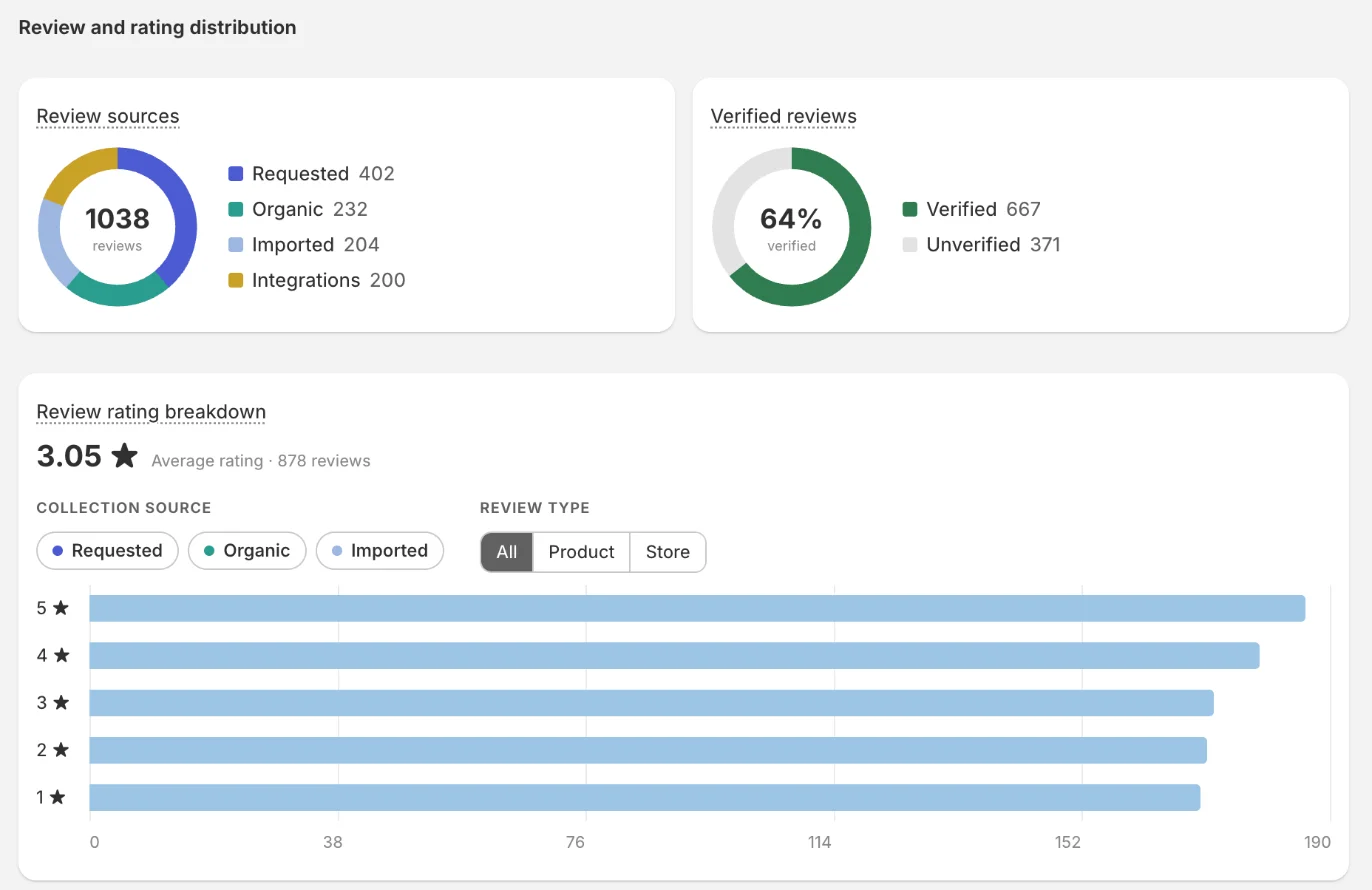Image resolution: width=1372 pixels, height=890 pixels.
Task: Select the All review type tab
Action: point(507,552)
